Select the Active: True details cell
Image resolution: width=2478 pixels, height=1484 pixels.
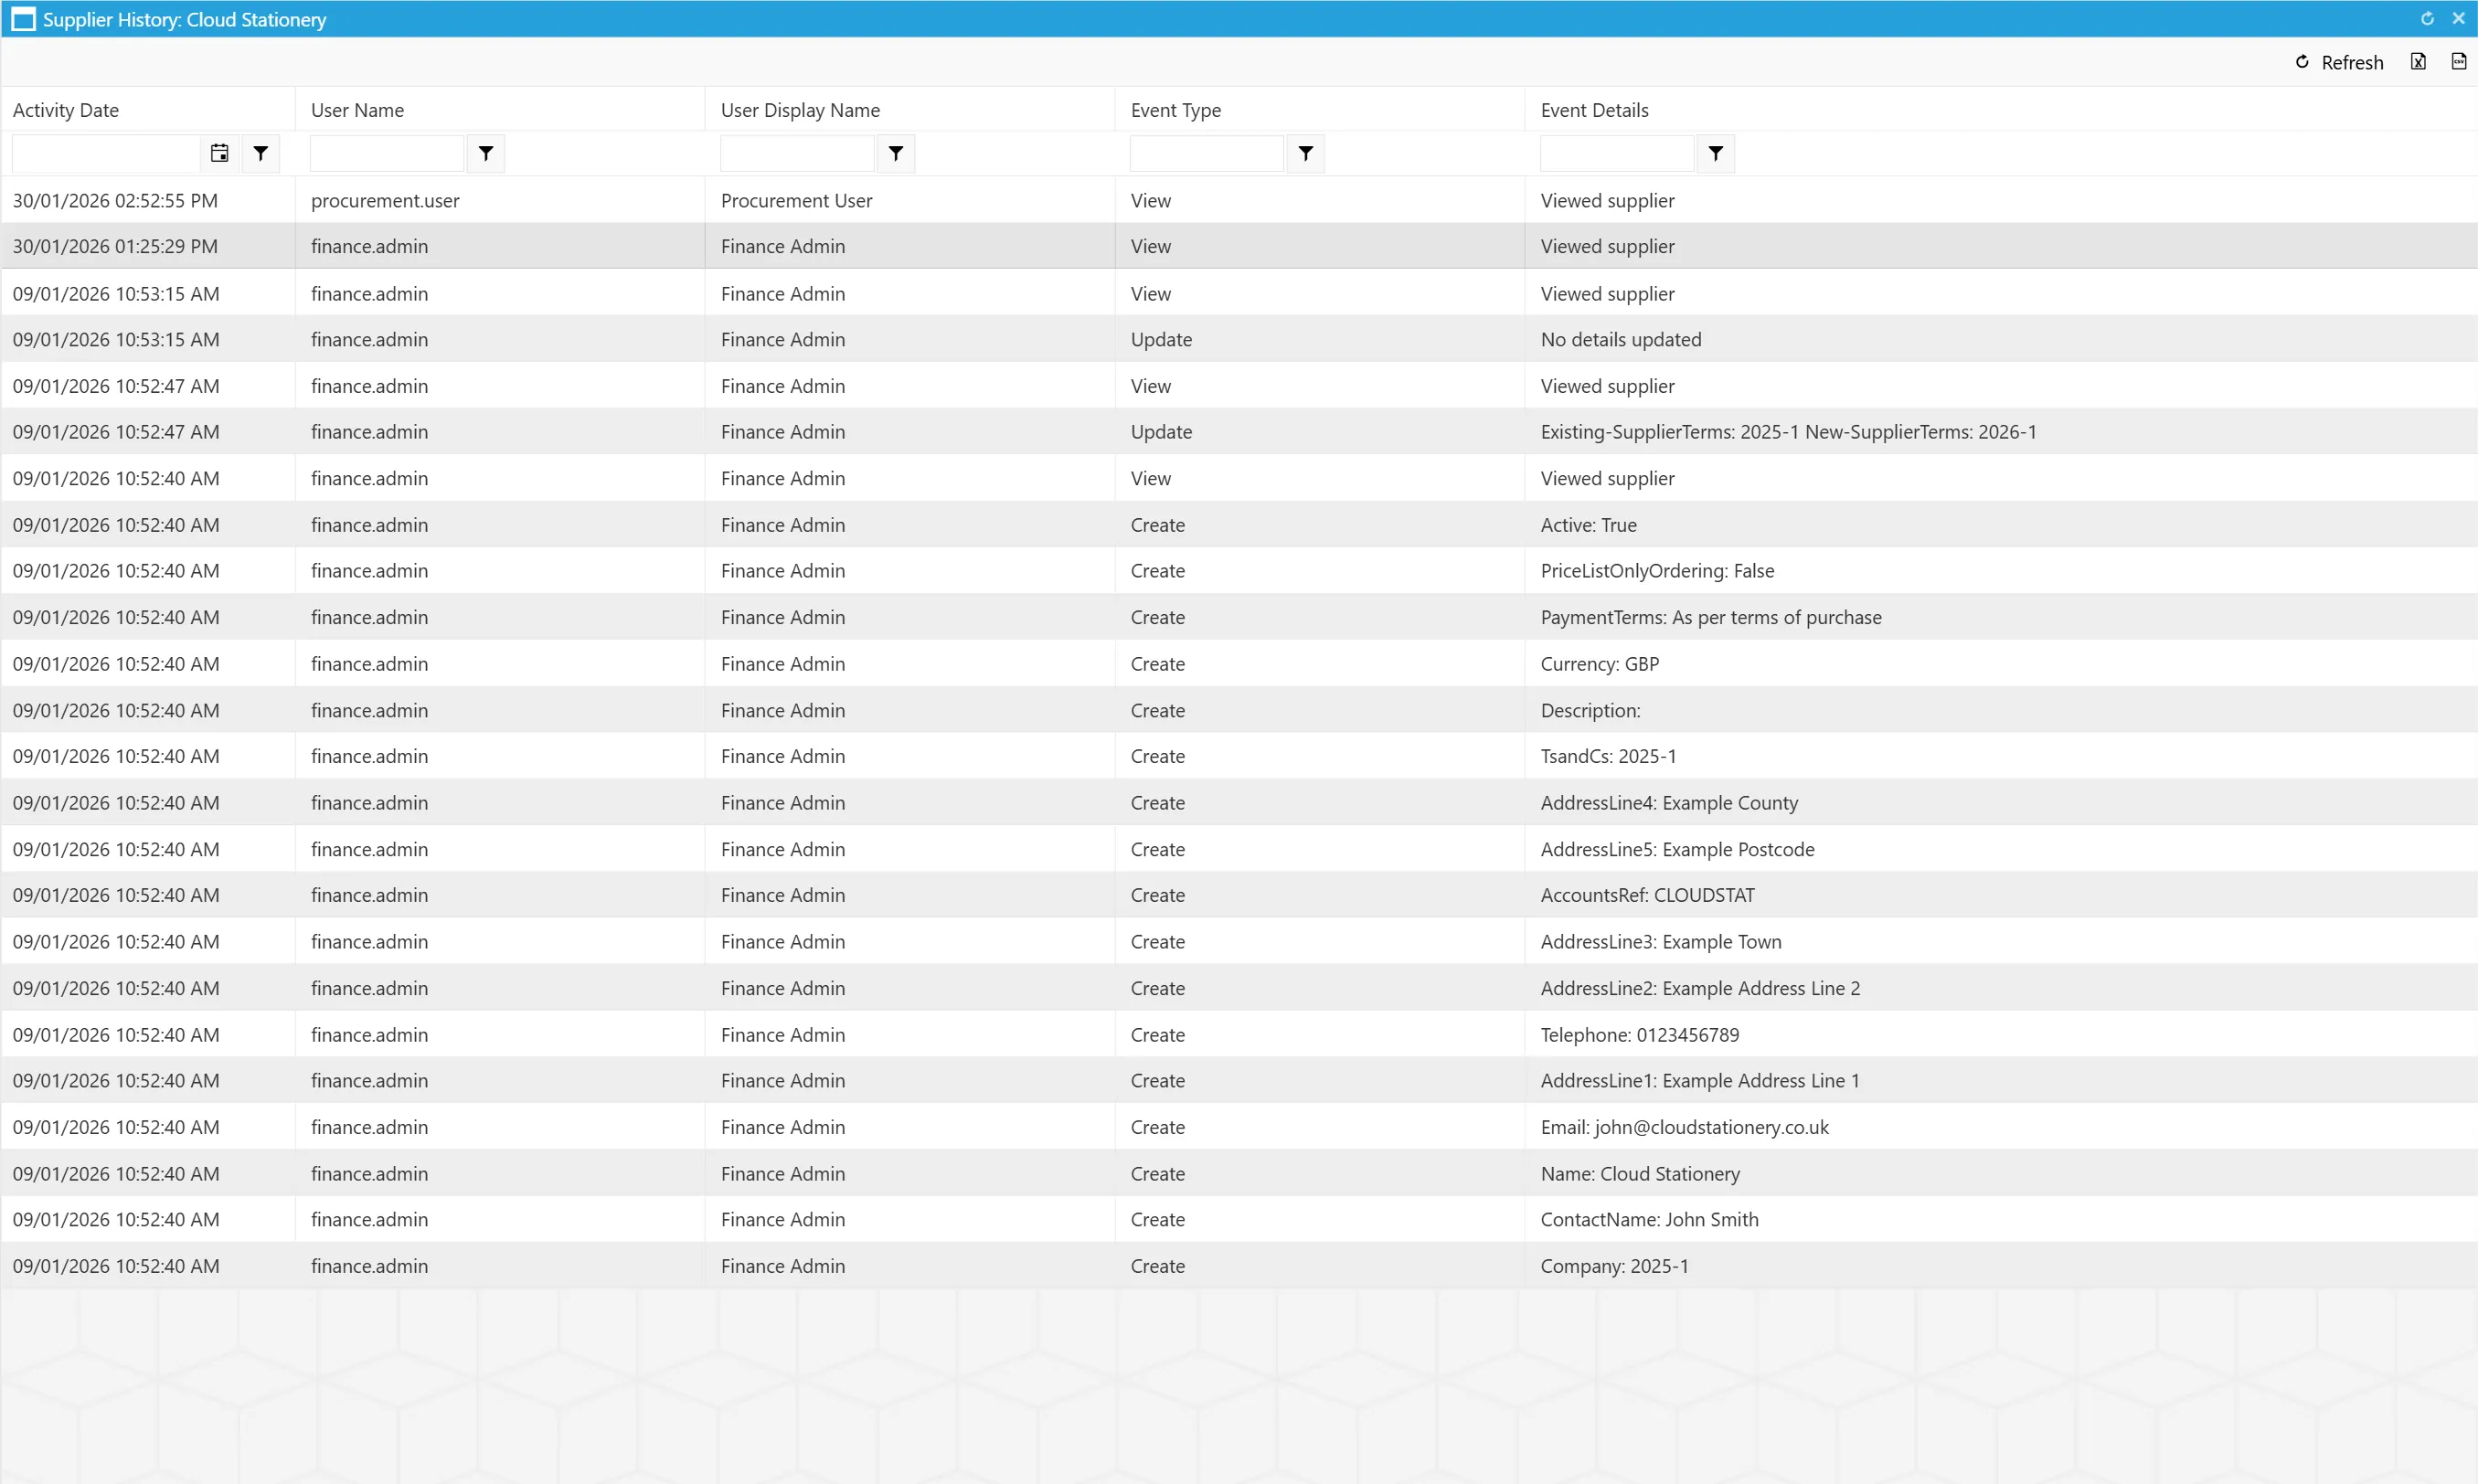coord(2001,525)
